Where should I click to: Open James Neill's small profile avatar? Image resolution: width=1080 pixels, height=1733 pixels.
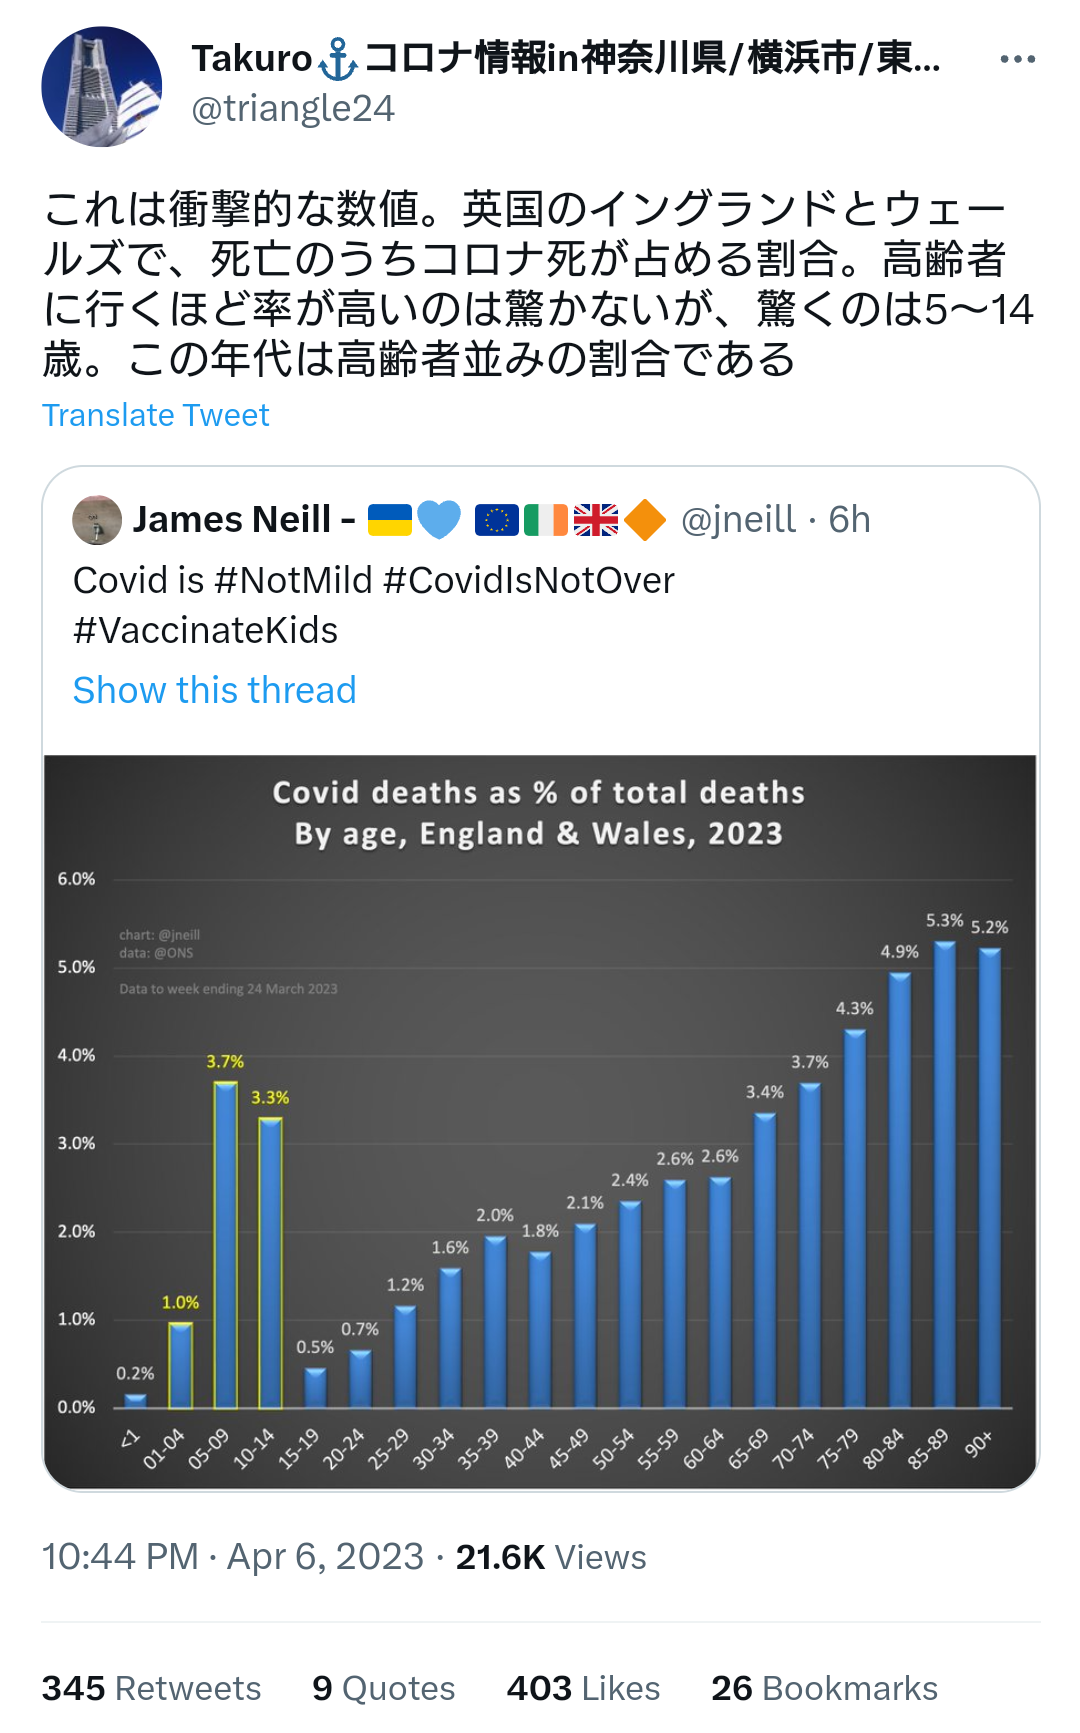point(97,520)
